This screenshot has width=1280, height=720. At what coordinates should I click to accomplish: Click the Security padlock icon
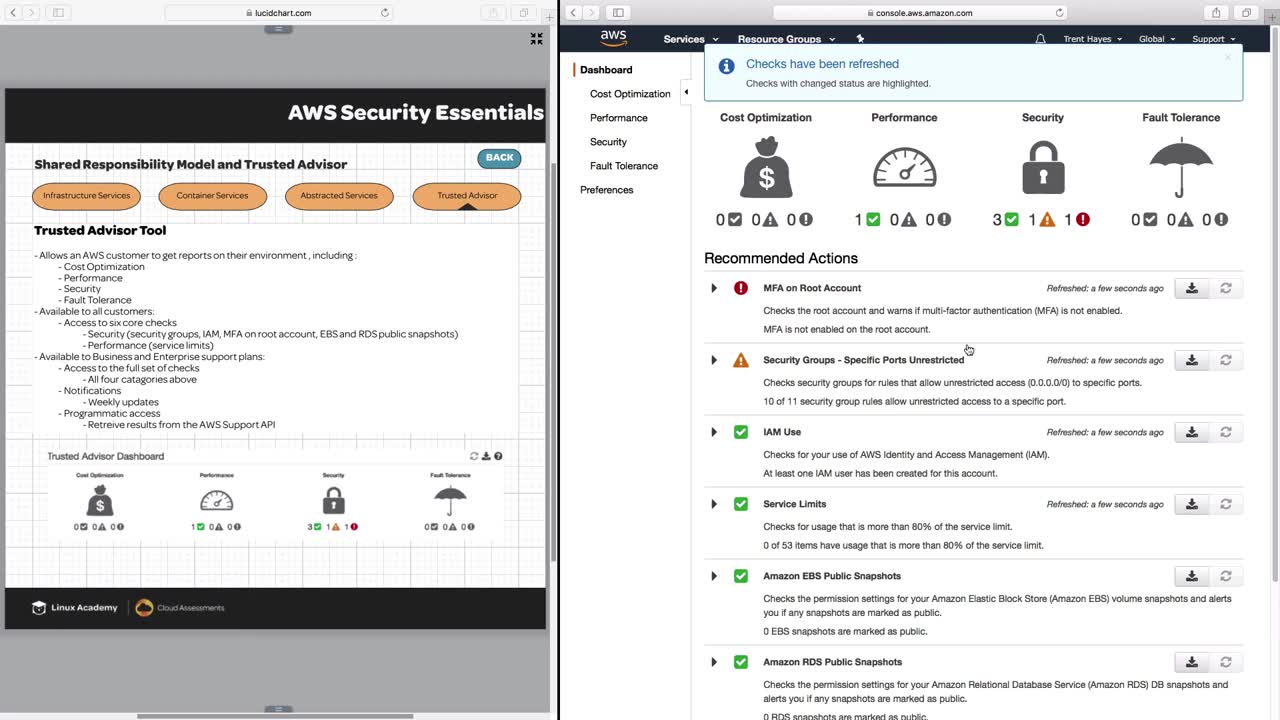click(x=1043, y=167)
